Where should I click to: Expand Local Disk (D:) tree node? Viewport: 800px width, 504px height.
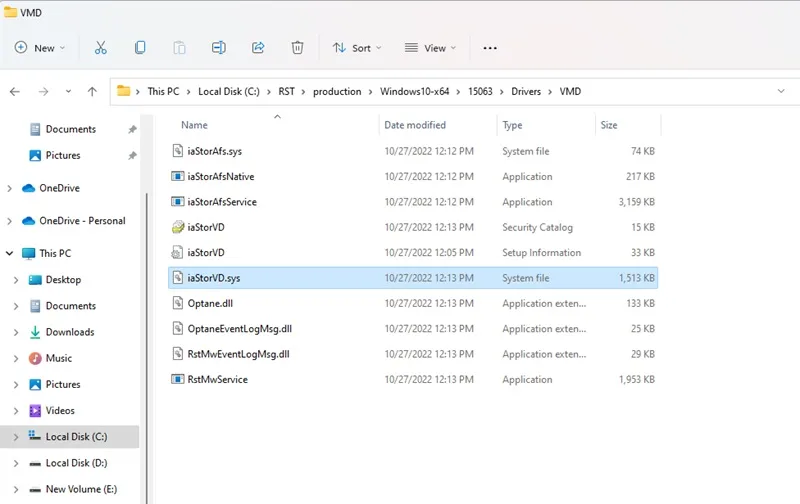[16, 463]
